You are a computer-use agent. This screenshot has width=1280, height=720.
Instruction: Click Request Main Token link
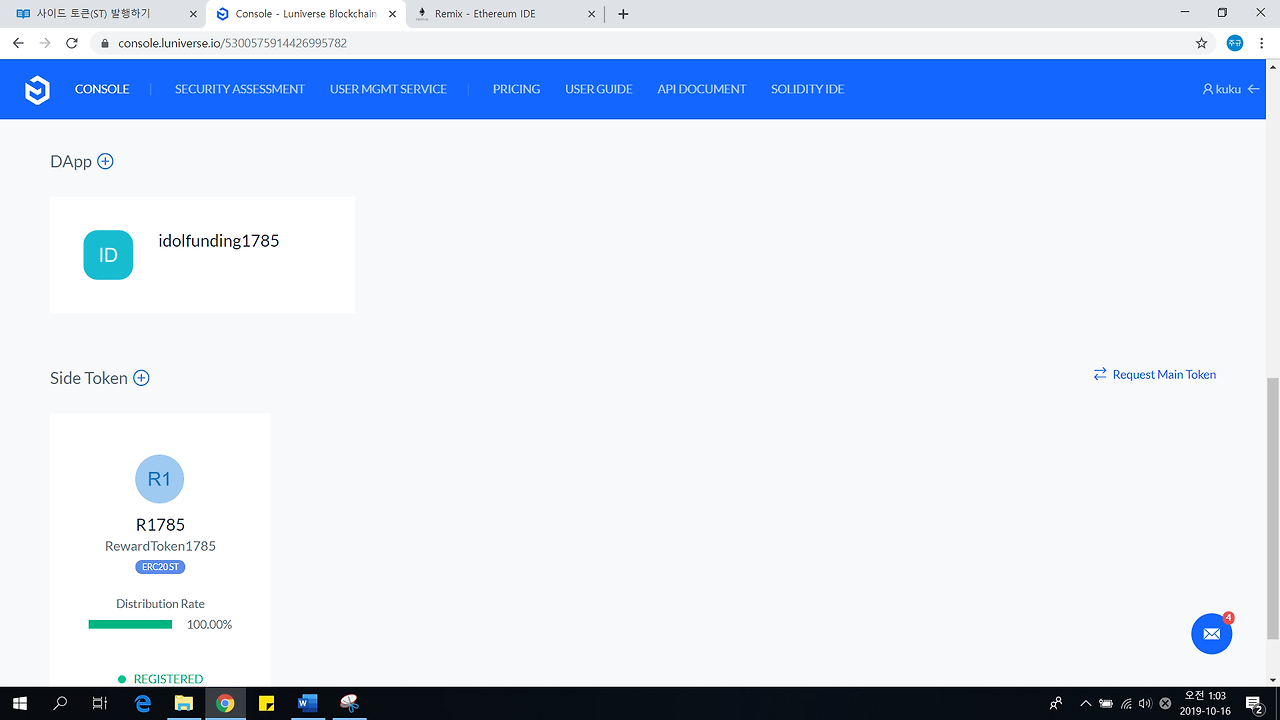1155,374
